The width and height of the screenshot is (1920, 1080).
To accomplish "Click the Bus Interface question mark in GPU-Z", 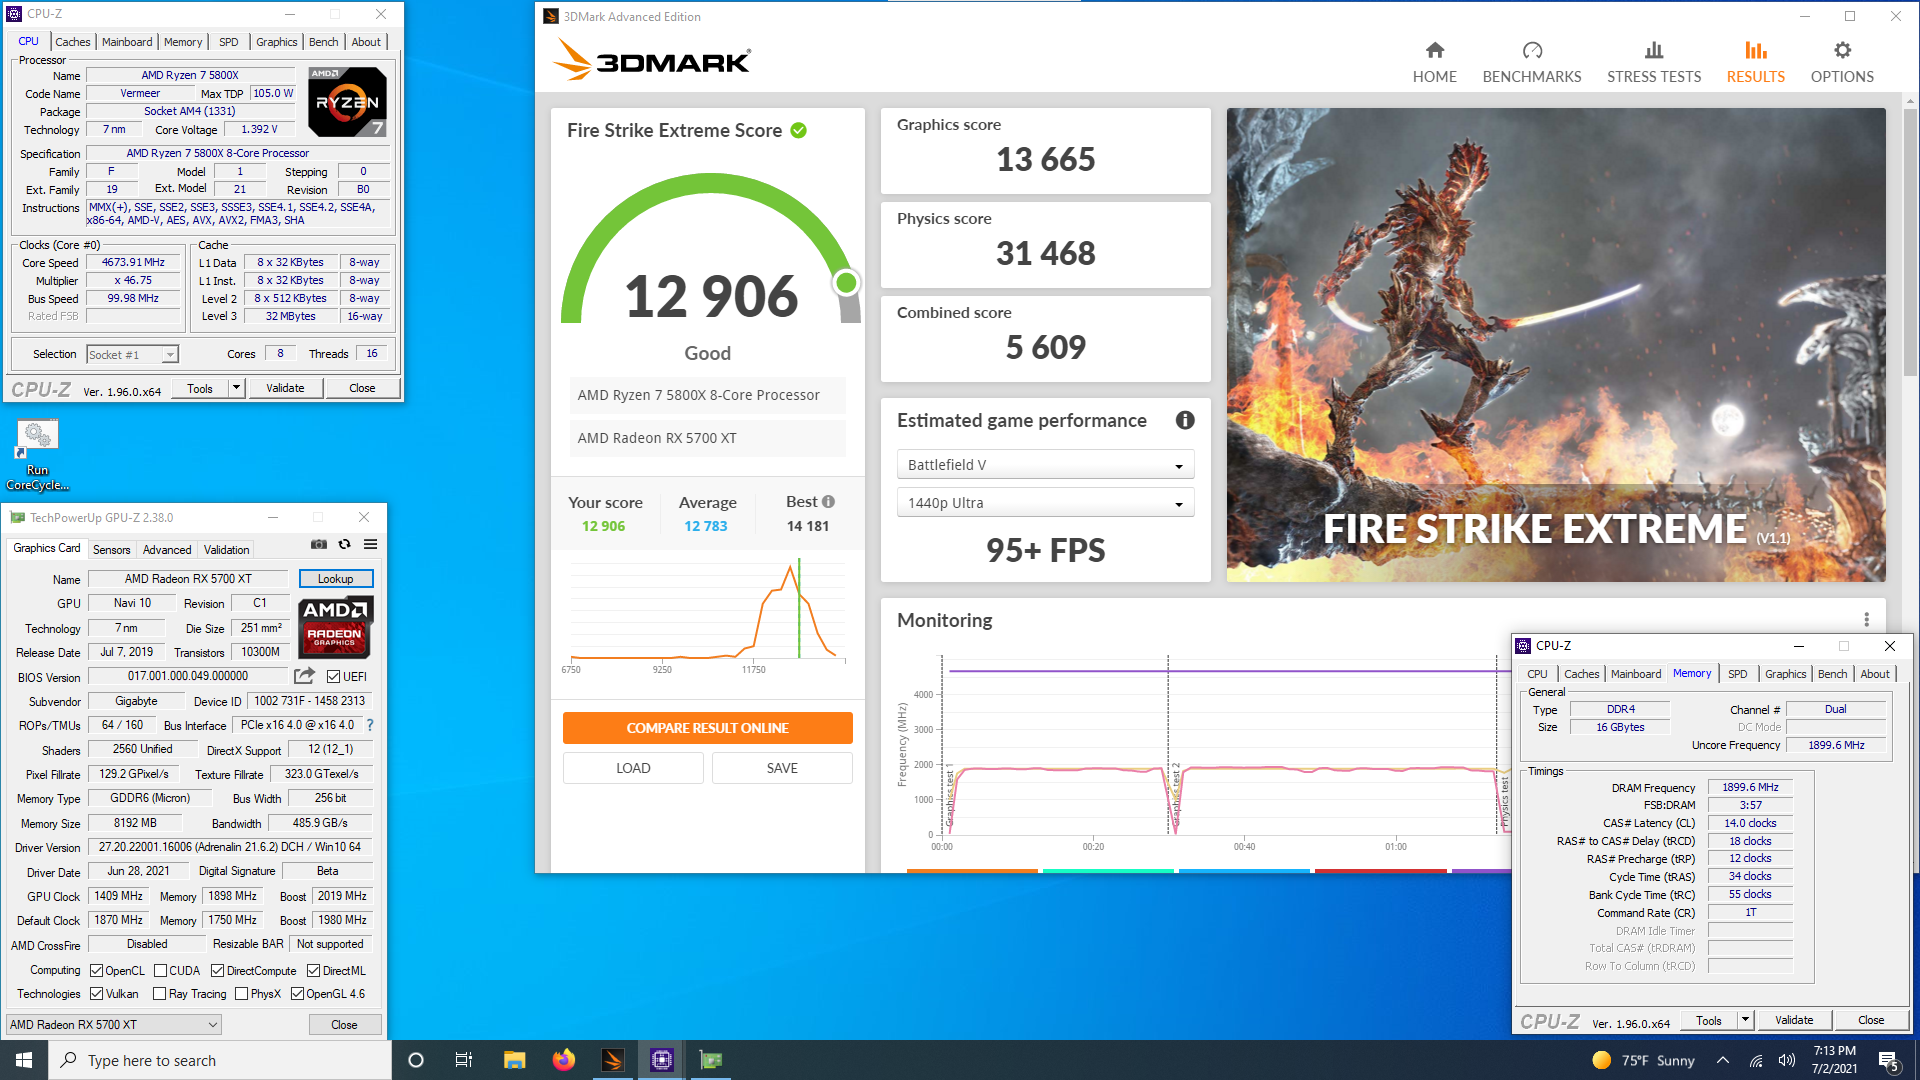I will click(370, 725).
